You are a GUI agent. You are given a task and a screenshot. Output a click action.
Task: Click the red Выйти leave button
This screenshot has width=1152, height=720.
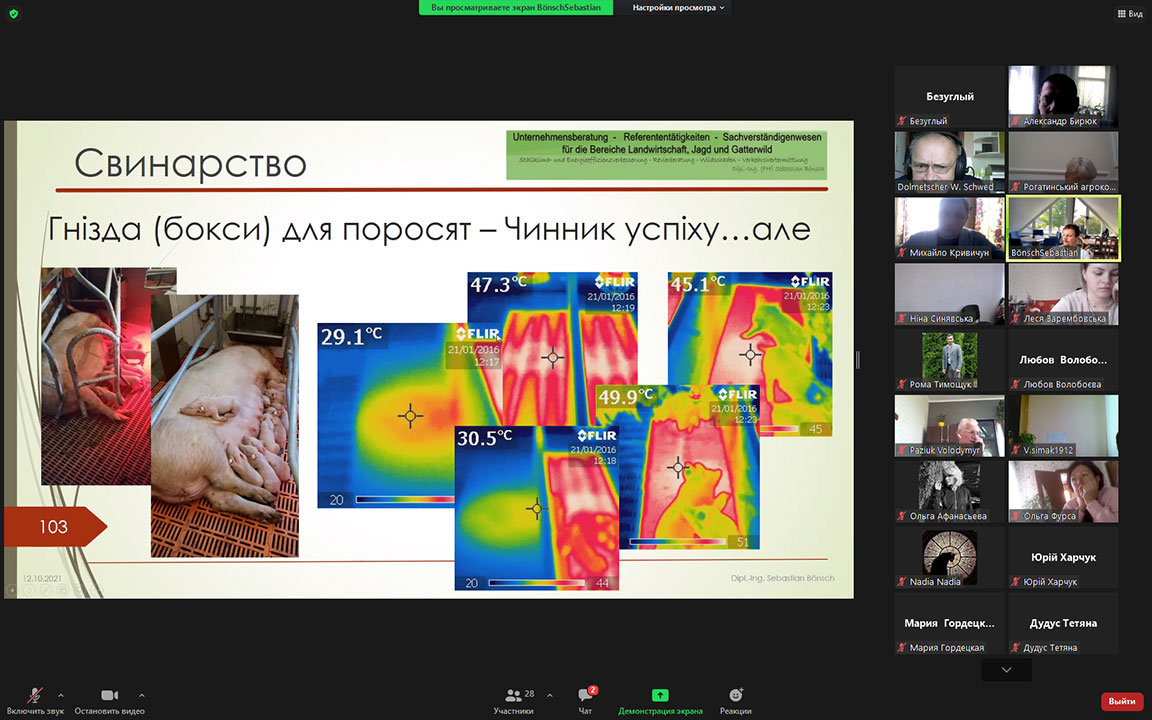[x=1122, y=701]
